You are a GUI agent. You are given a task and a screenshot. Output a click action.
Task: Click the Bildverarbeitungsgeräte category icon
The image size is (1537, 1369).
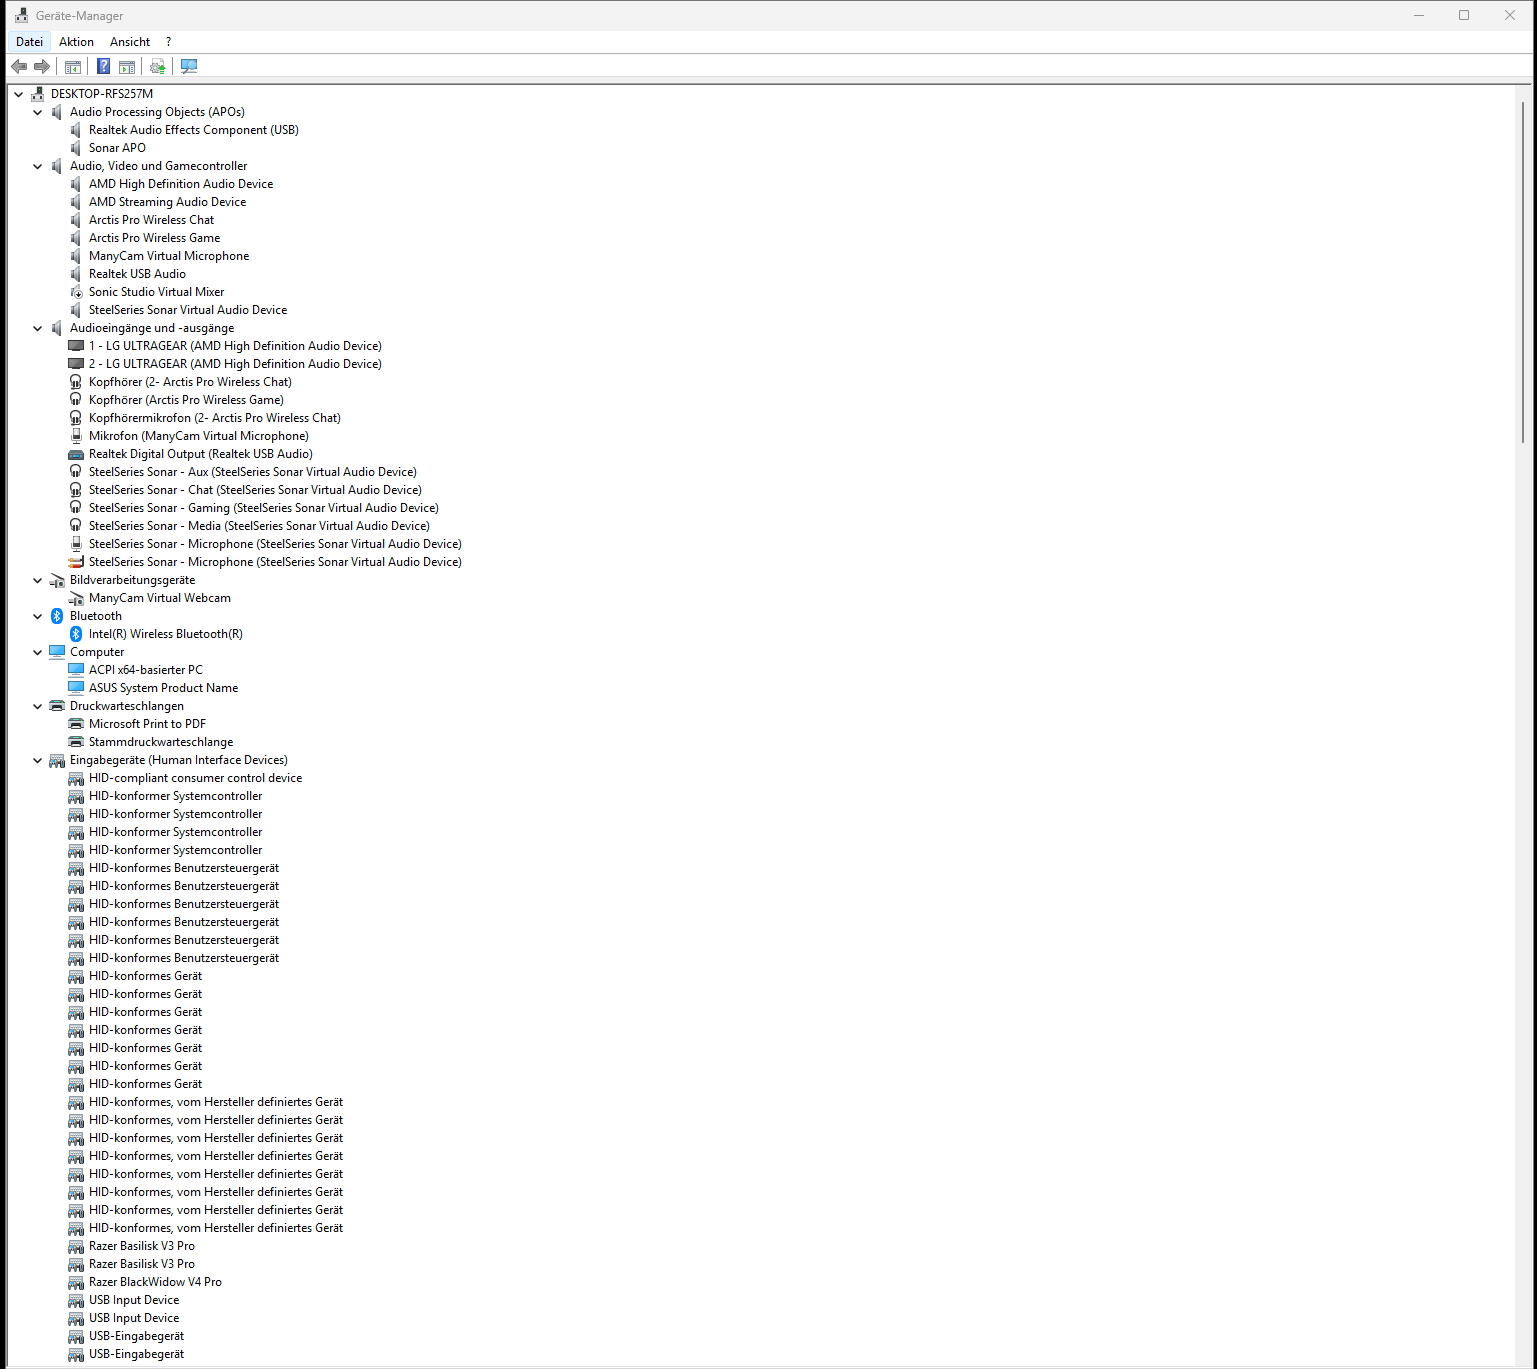click(x=57, y=580)
